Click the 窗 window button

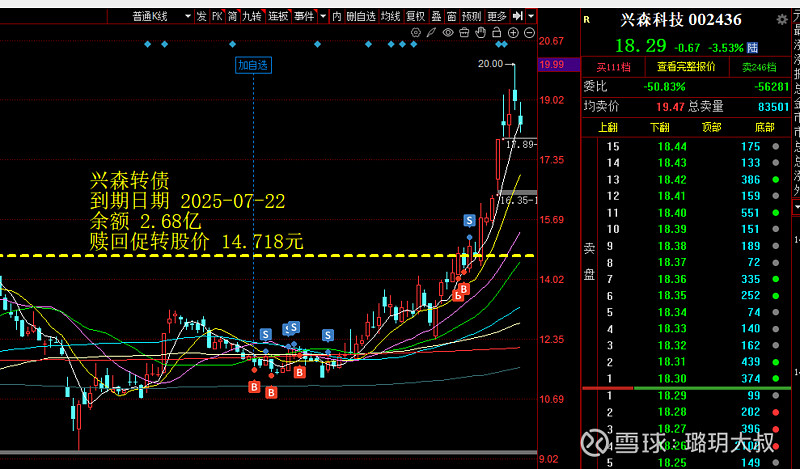pyautogui.click(x=452, y=16)
